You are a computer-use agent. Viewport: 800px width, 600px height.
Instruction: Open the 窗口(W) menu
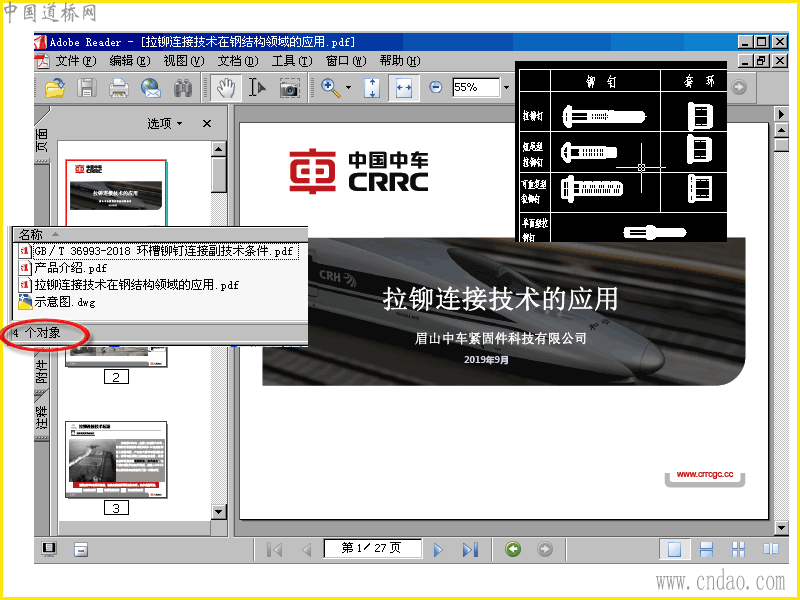click(346, 61)
